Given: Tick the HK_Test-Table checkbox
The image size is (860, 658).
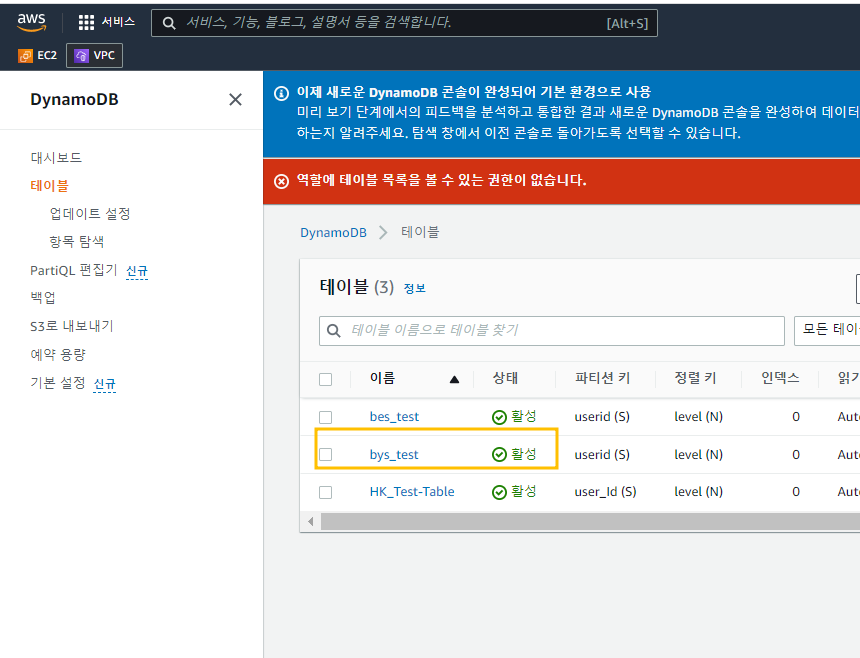Looking at the screenshot, I should pos(326,492).
